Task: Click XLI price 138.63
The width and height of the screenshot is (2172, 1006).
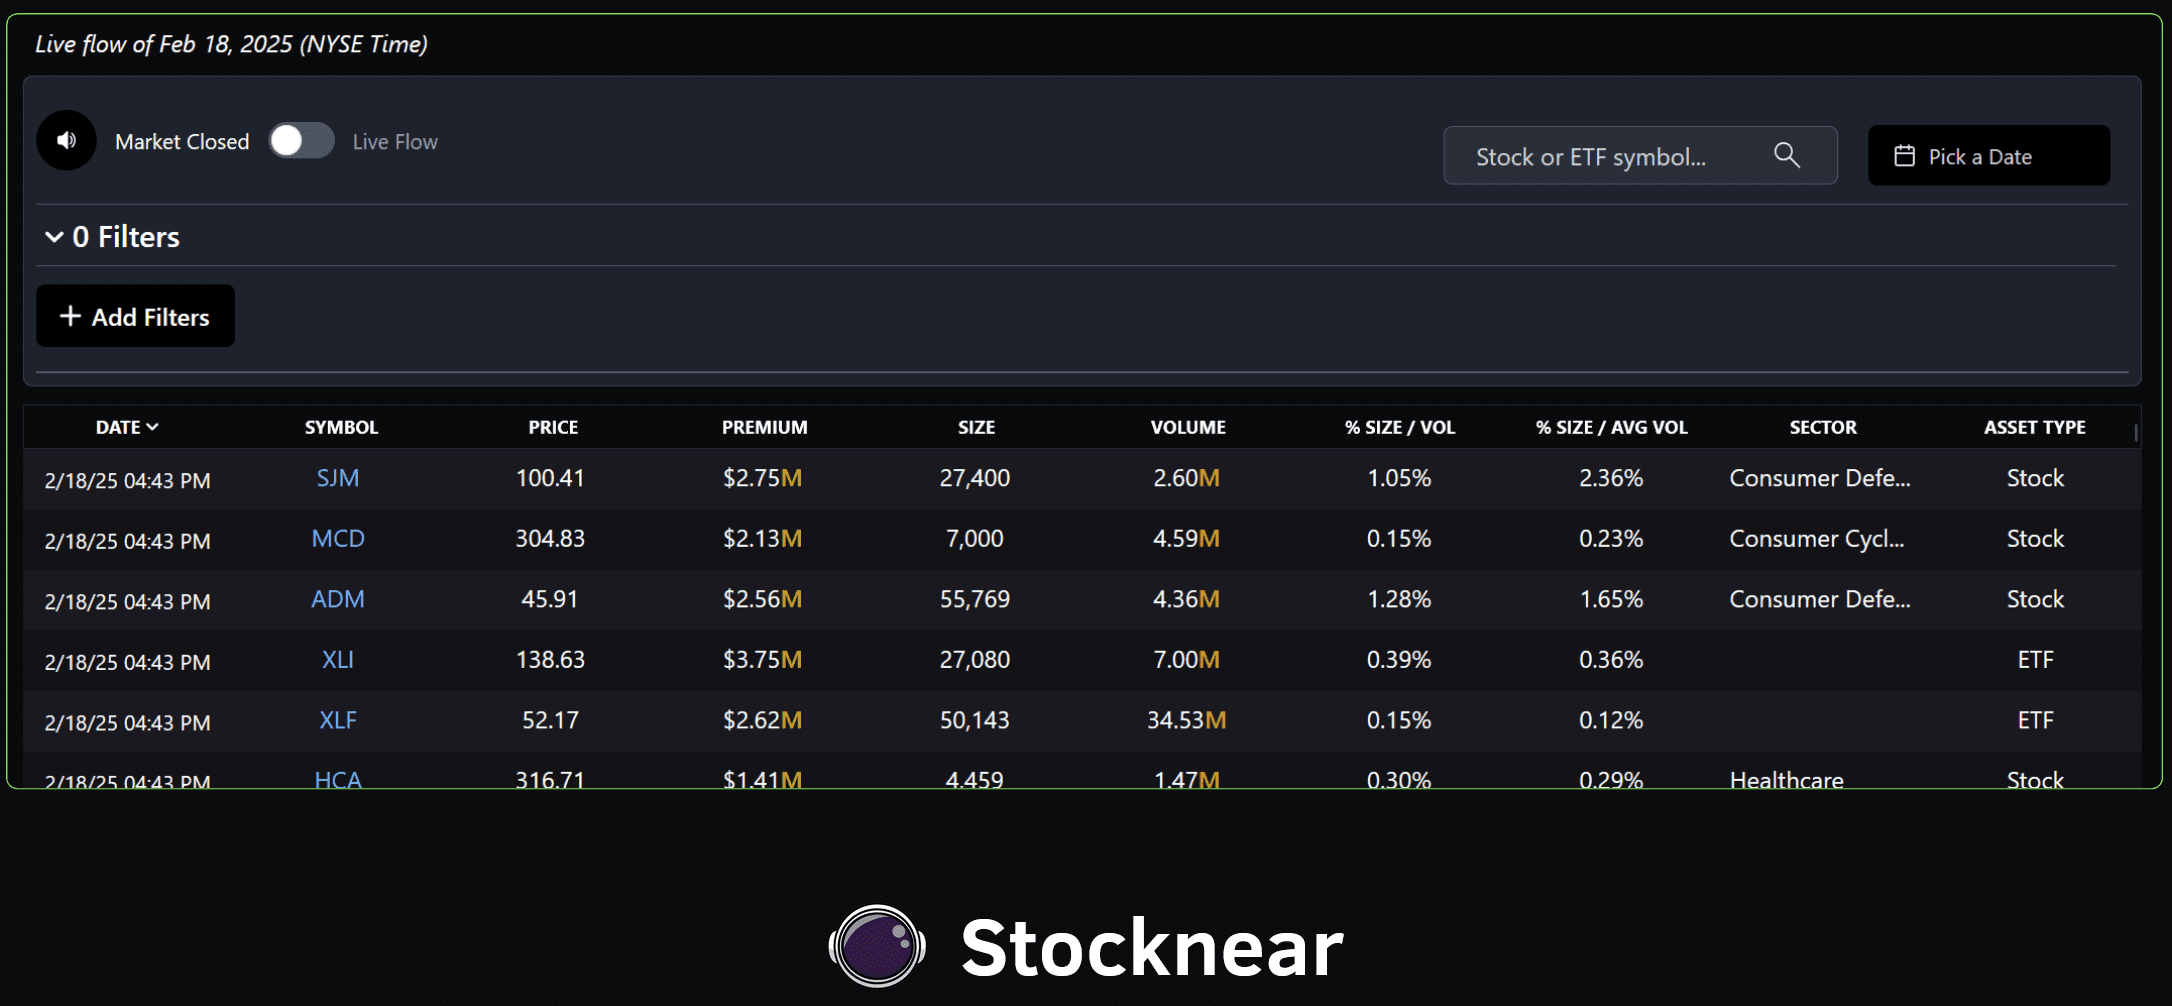Action: click(550, 659)
